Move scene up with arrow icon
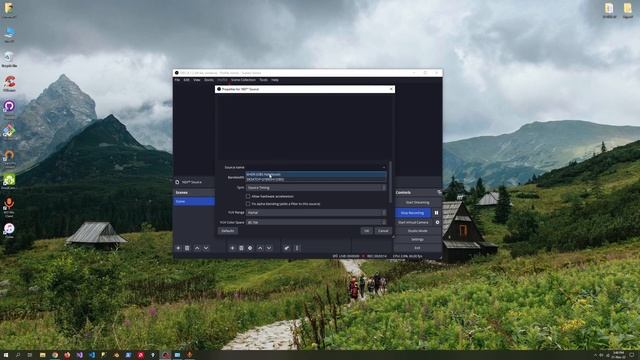The height and width of the screenshot is (360, 640). 197,248
